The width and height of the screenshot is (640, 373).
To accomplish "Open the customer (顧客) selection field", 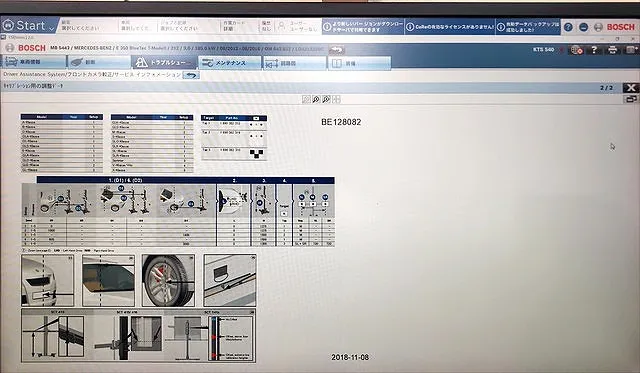I will [x=87, y=26].
